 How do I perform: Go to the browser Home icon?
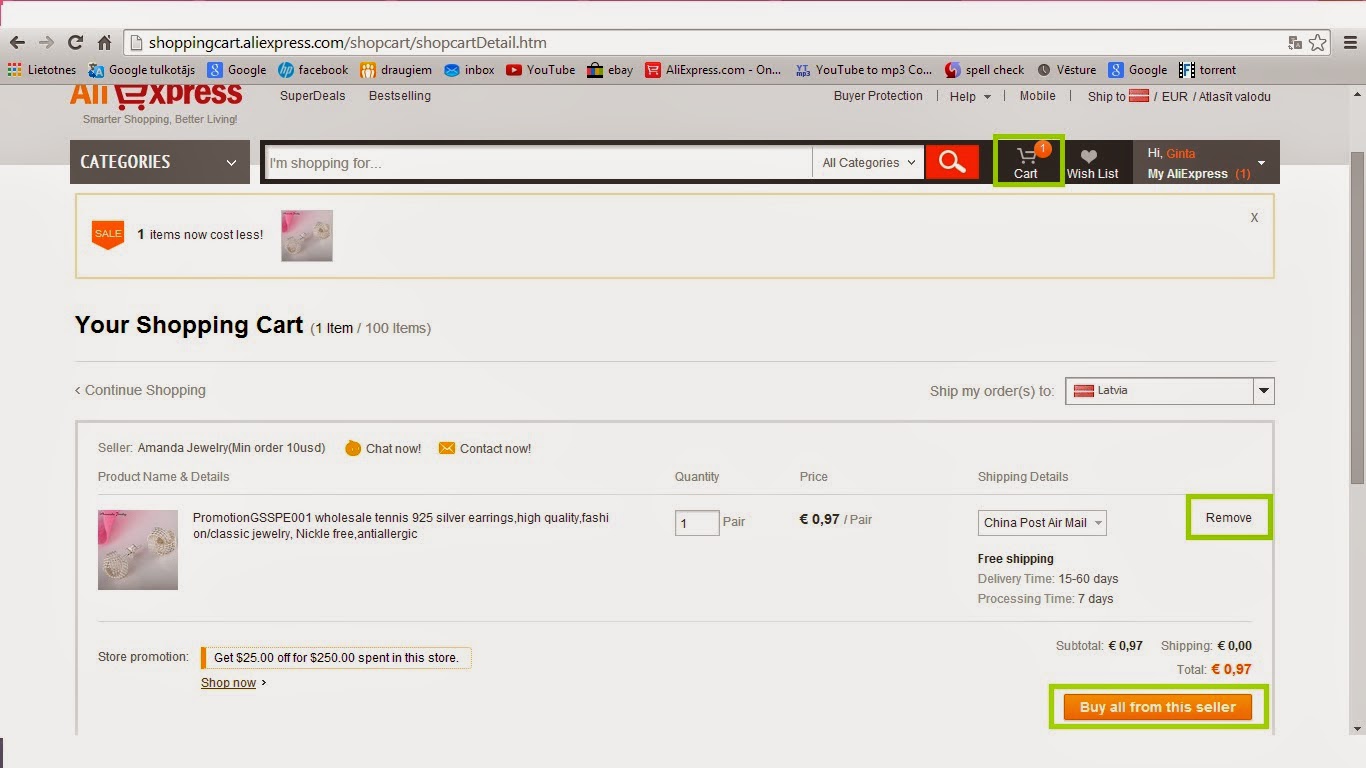[x=104, y=43]
